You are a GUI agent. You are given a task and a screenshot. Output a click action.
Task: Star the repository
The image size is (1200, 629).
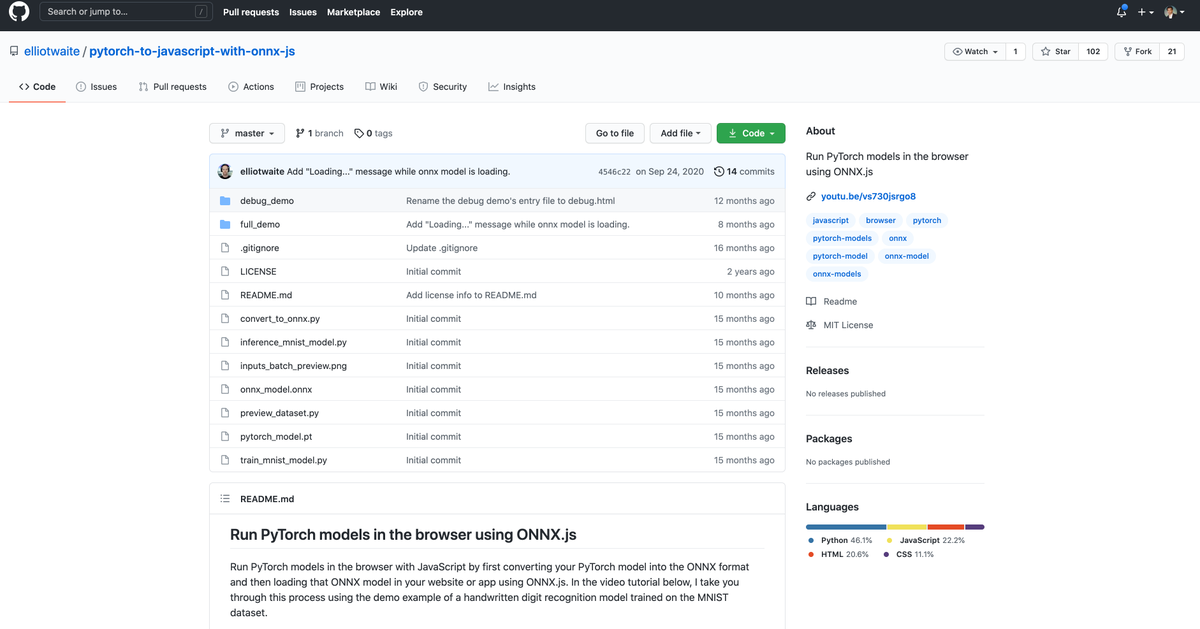1055,50
